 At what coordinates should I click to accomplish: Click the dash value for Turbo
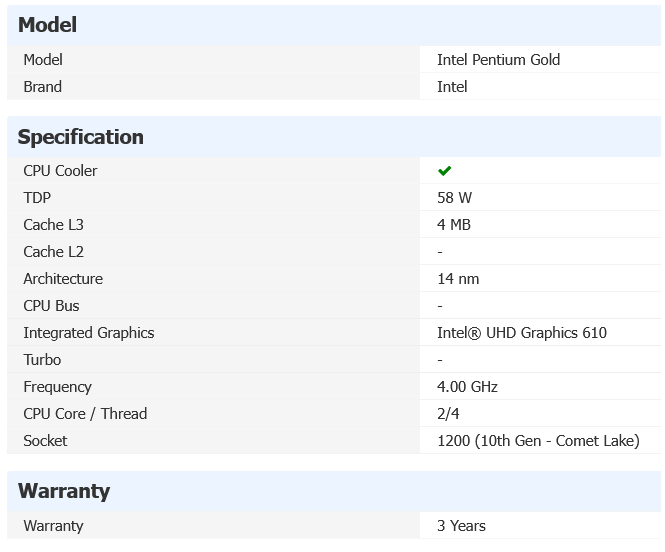[x=440, y=360]
